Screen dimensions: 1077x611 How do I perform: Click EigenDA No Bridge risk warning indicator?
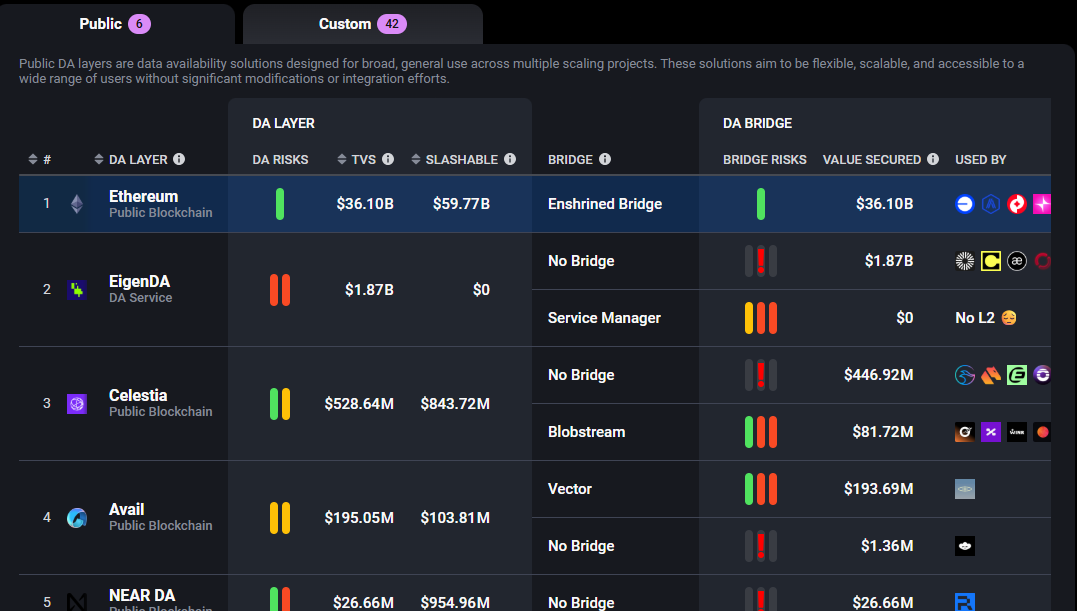761,261
